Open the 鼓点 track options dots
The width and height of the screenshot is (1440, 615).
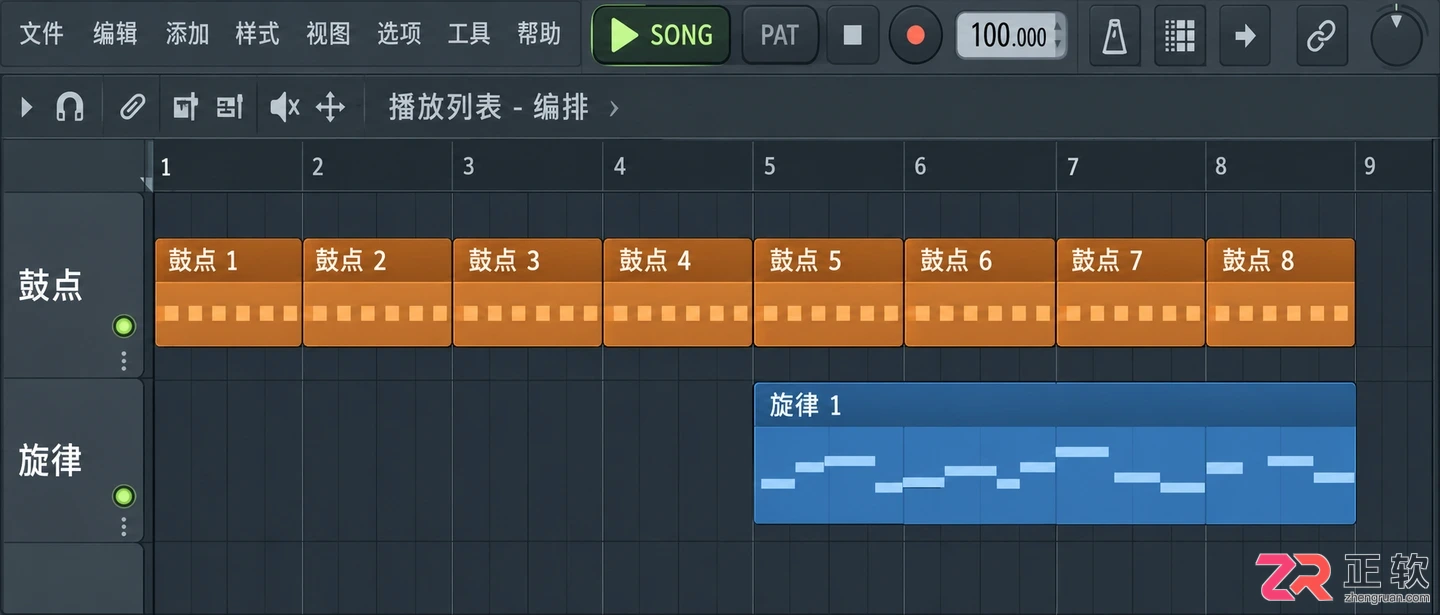124,361
